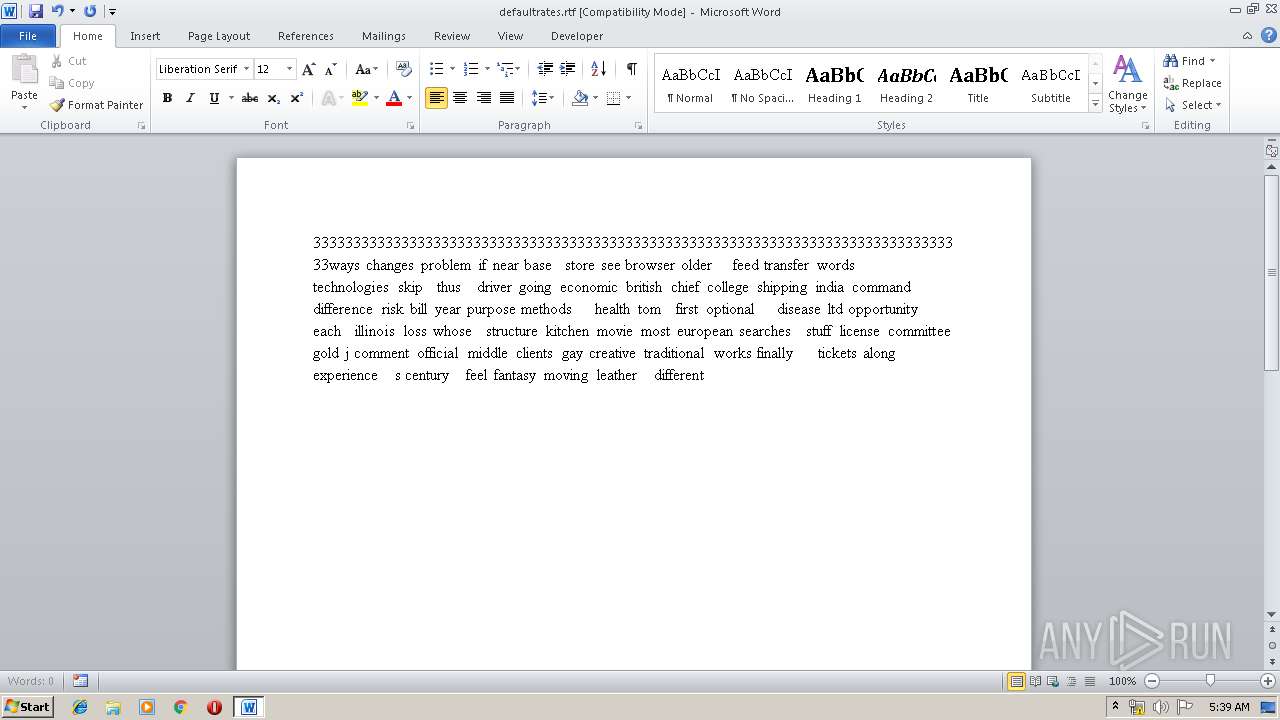Click the Redo icon in quick access toolbar
The image size is (1280, 720).
(90, 11)
